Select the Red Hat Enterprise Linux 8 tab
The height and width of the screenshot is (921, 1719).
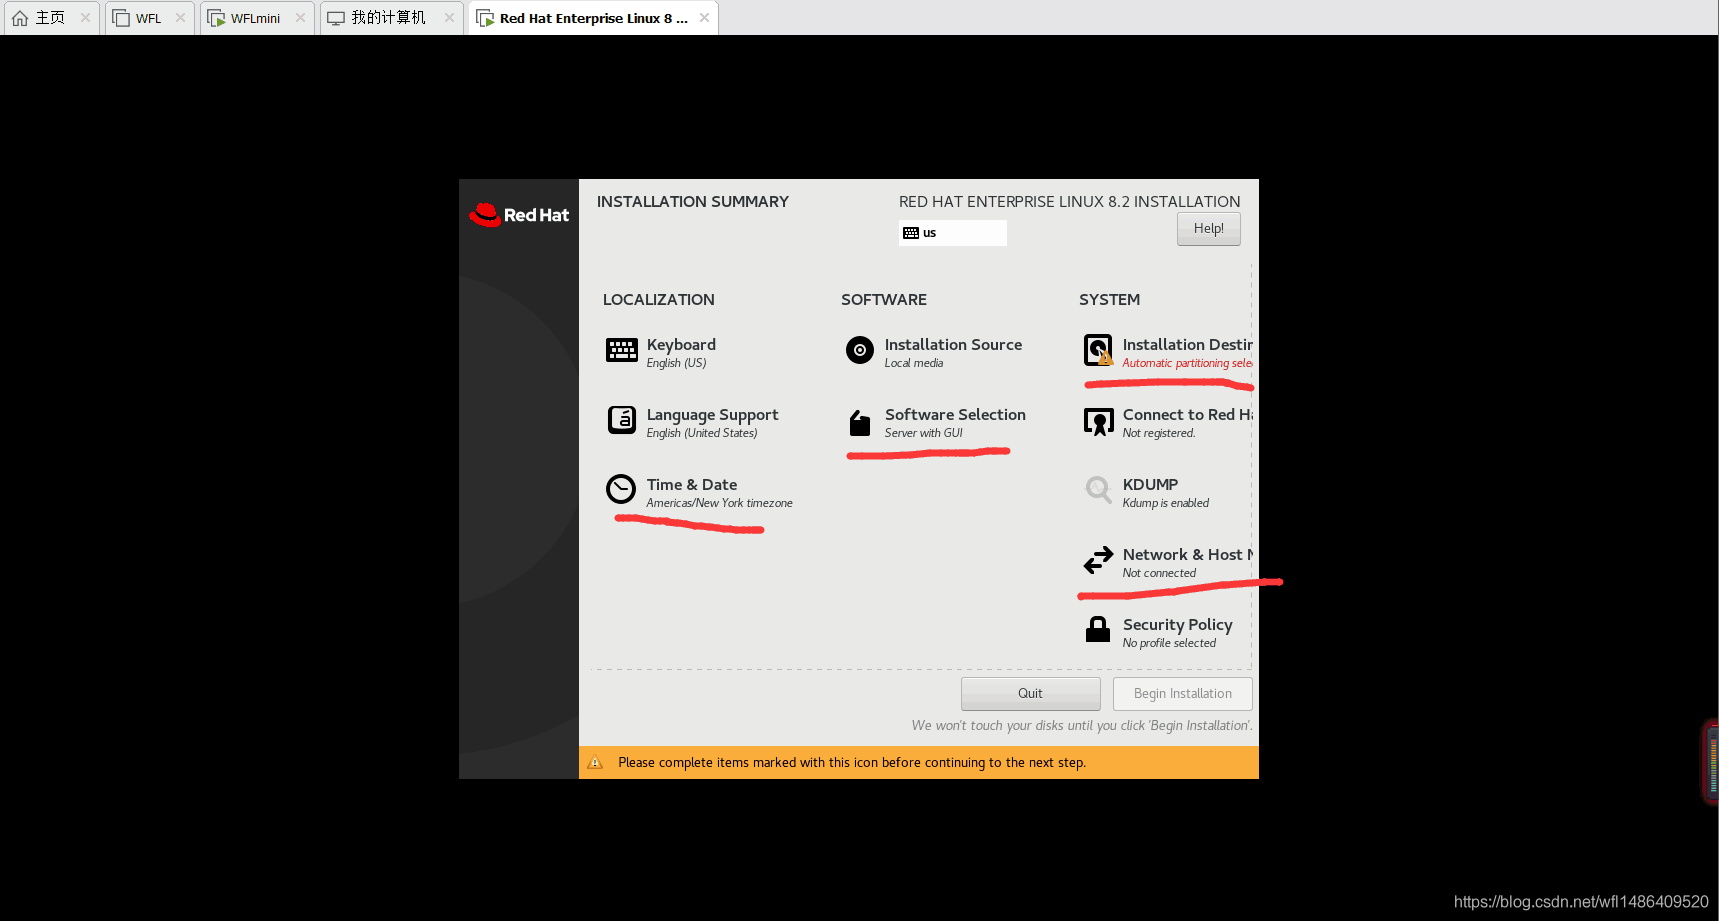pyautogui.click(x=593, y=18)
